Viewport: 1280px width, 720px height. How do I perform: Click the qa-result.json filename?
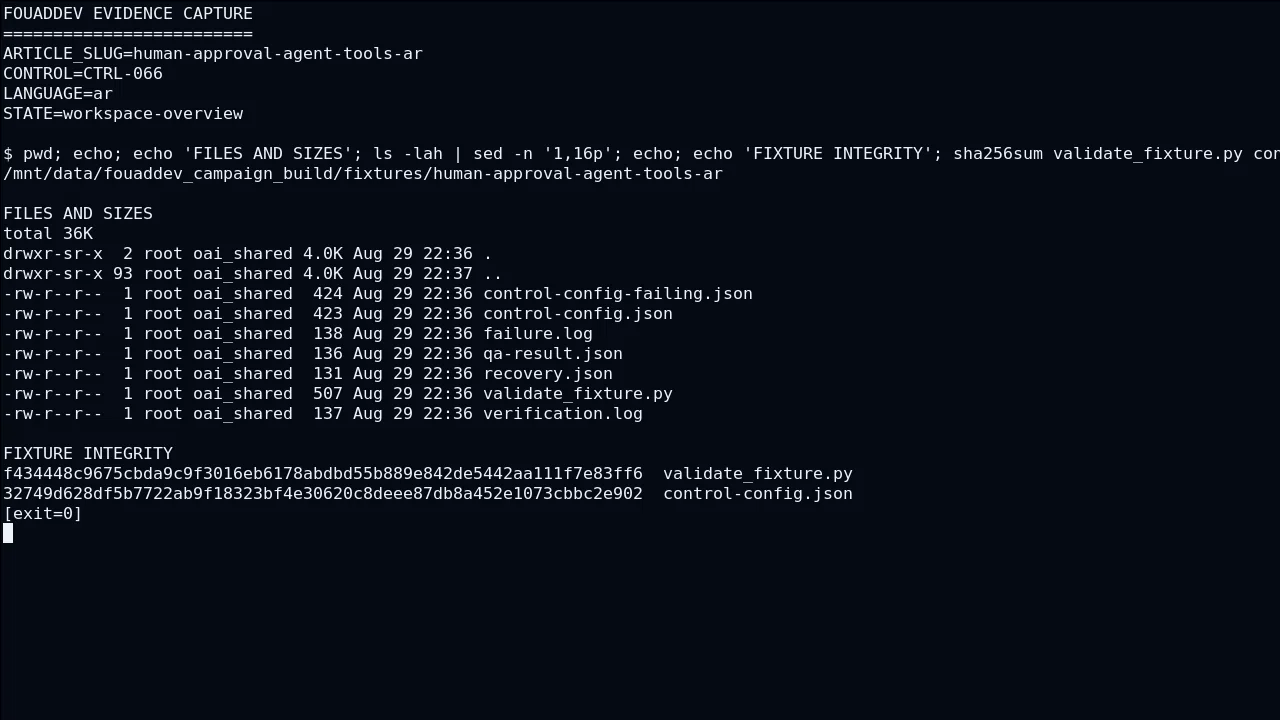tap(553, 353)
